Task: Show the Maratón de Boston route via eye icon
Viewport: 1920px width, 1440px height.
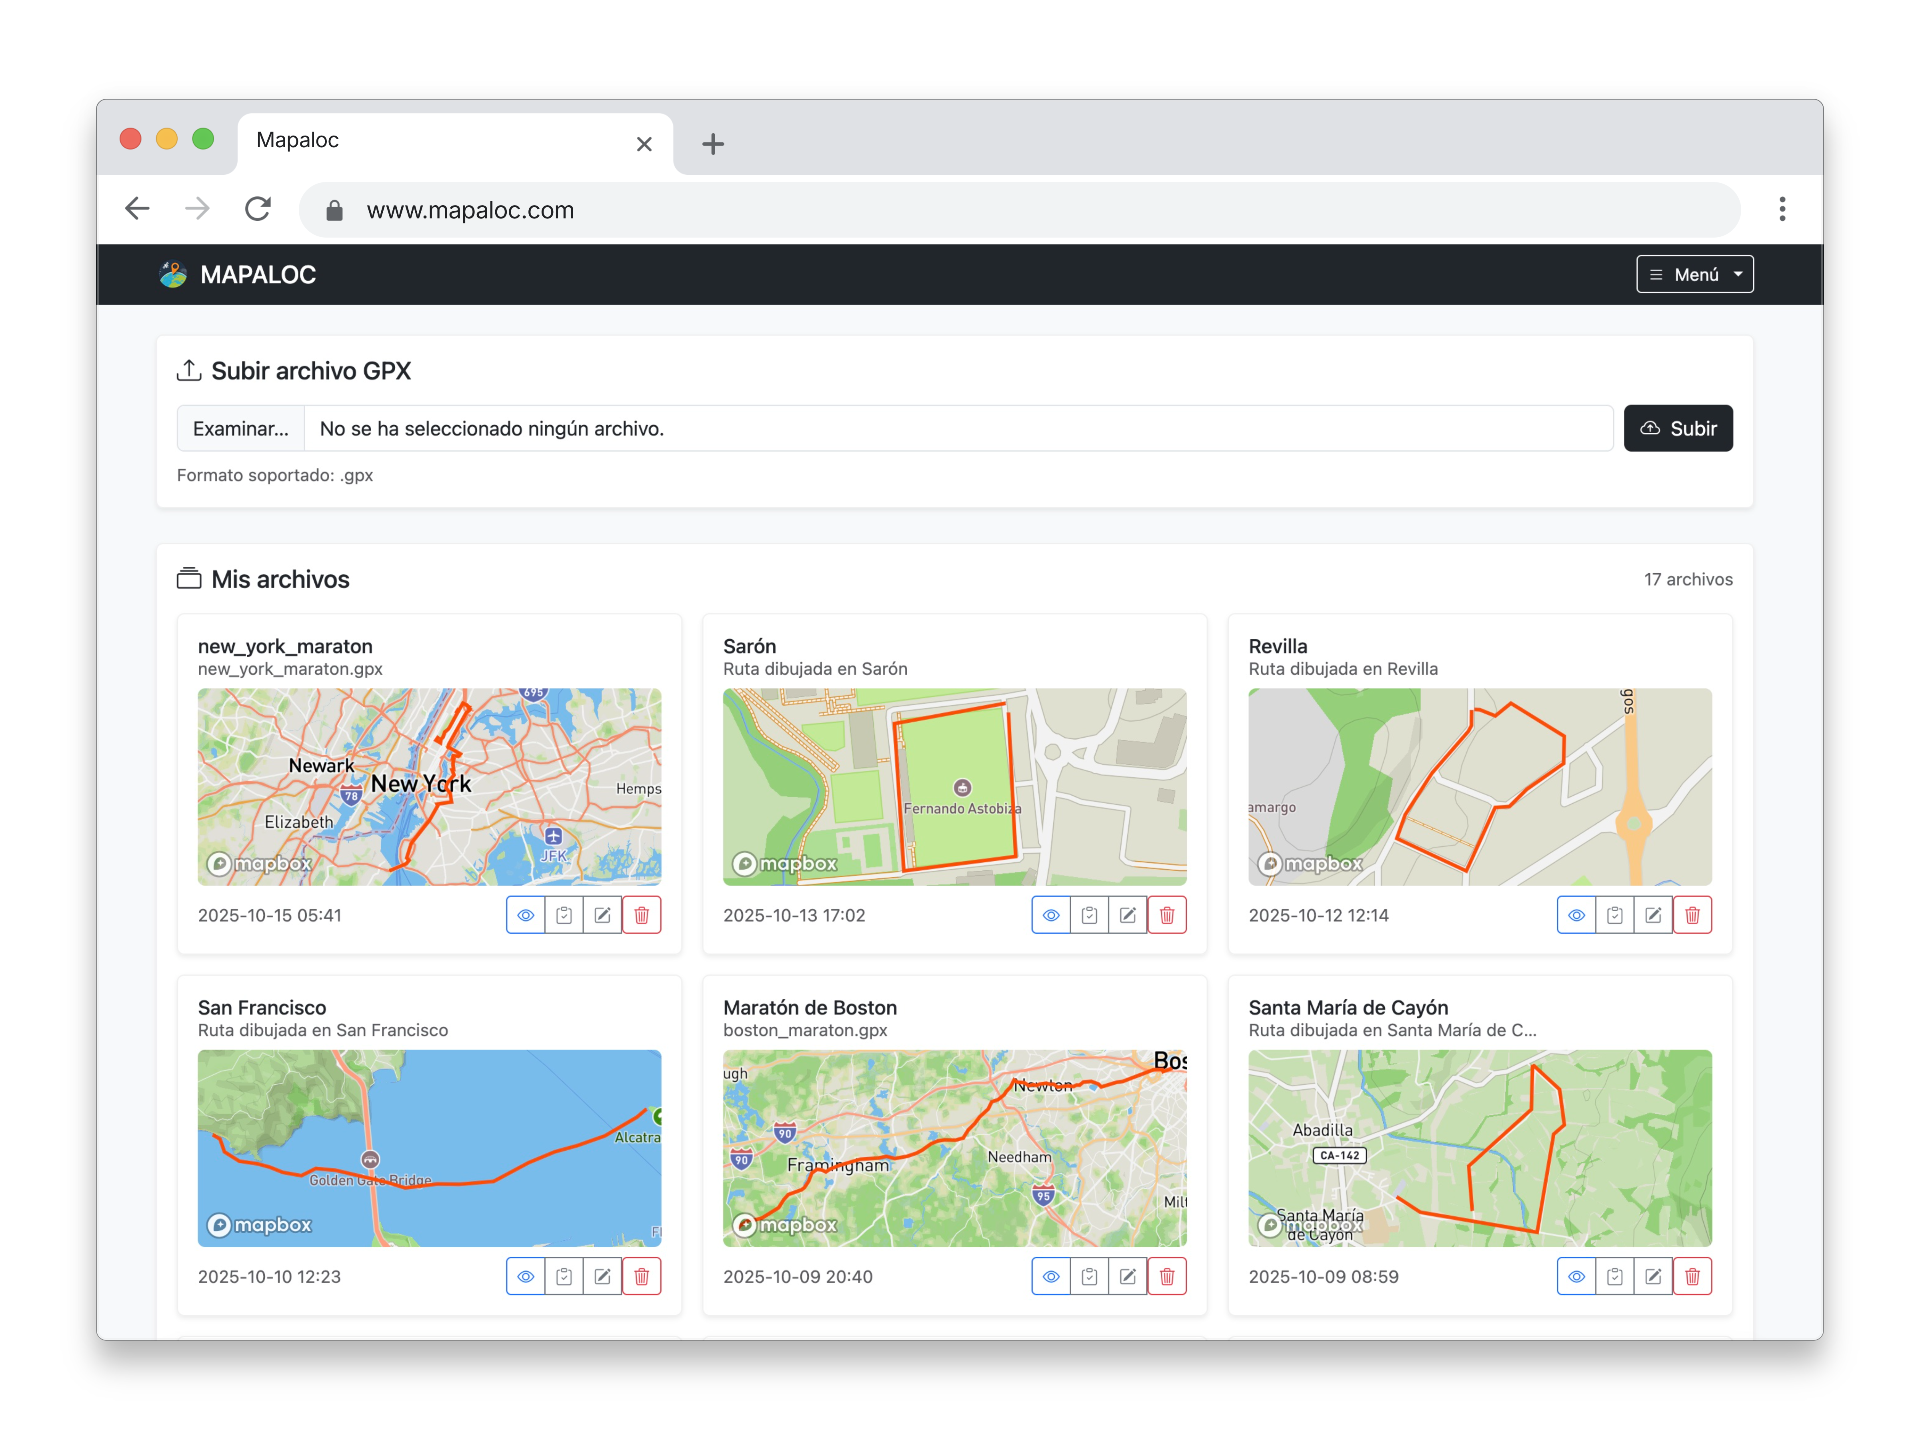Action: pyautogui.click(x=1051, y=1276)
